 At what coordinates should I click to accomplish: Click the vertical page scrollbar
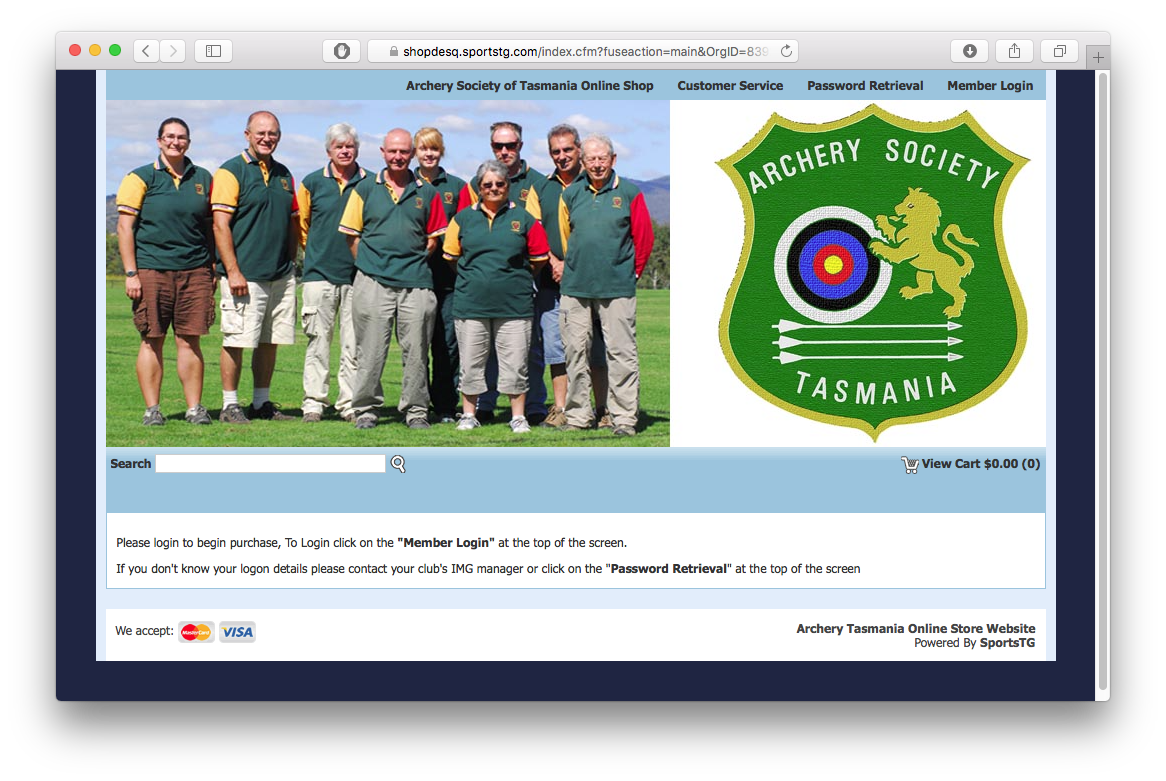click(x=1104, y=379)
